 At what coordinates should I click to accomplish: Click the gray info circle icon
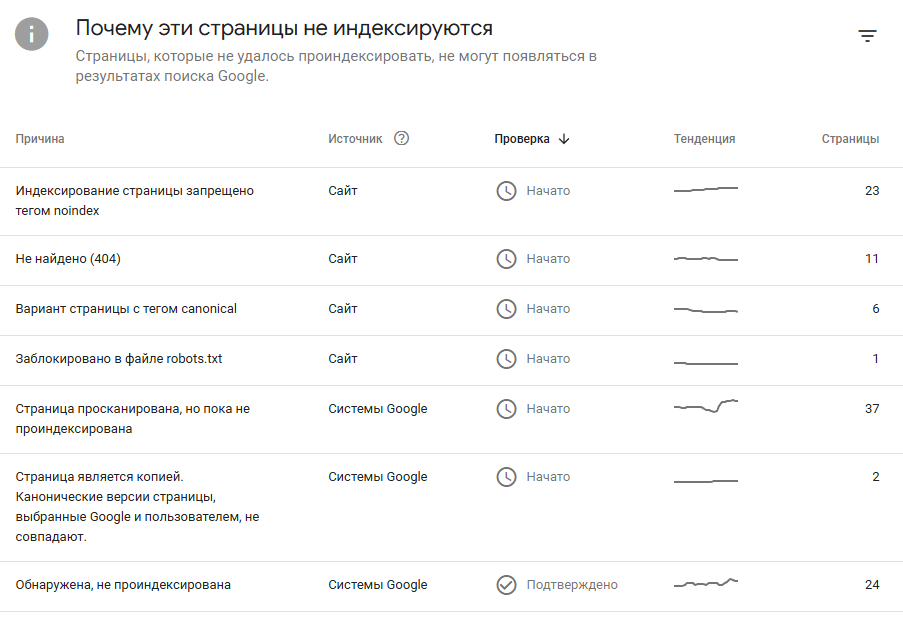tap(32, 34)
